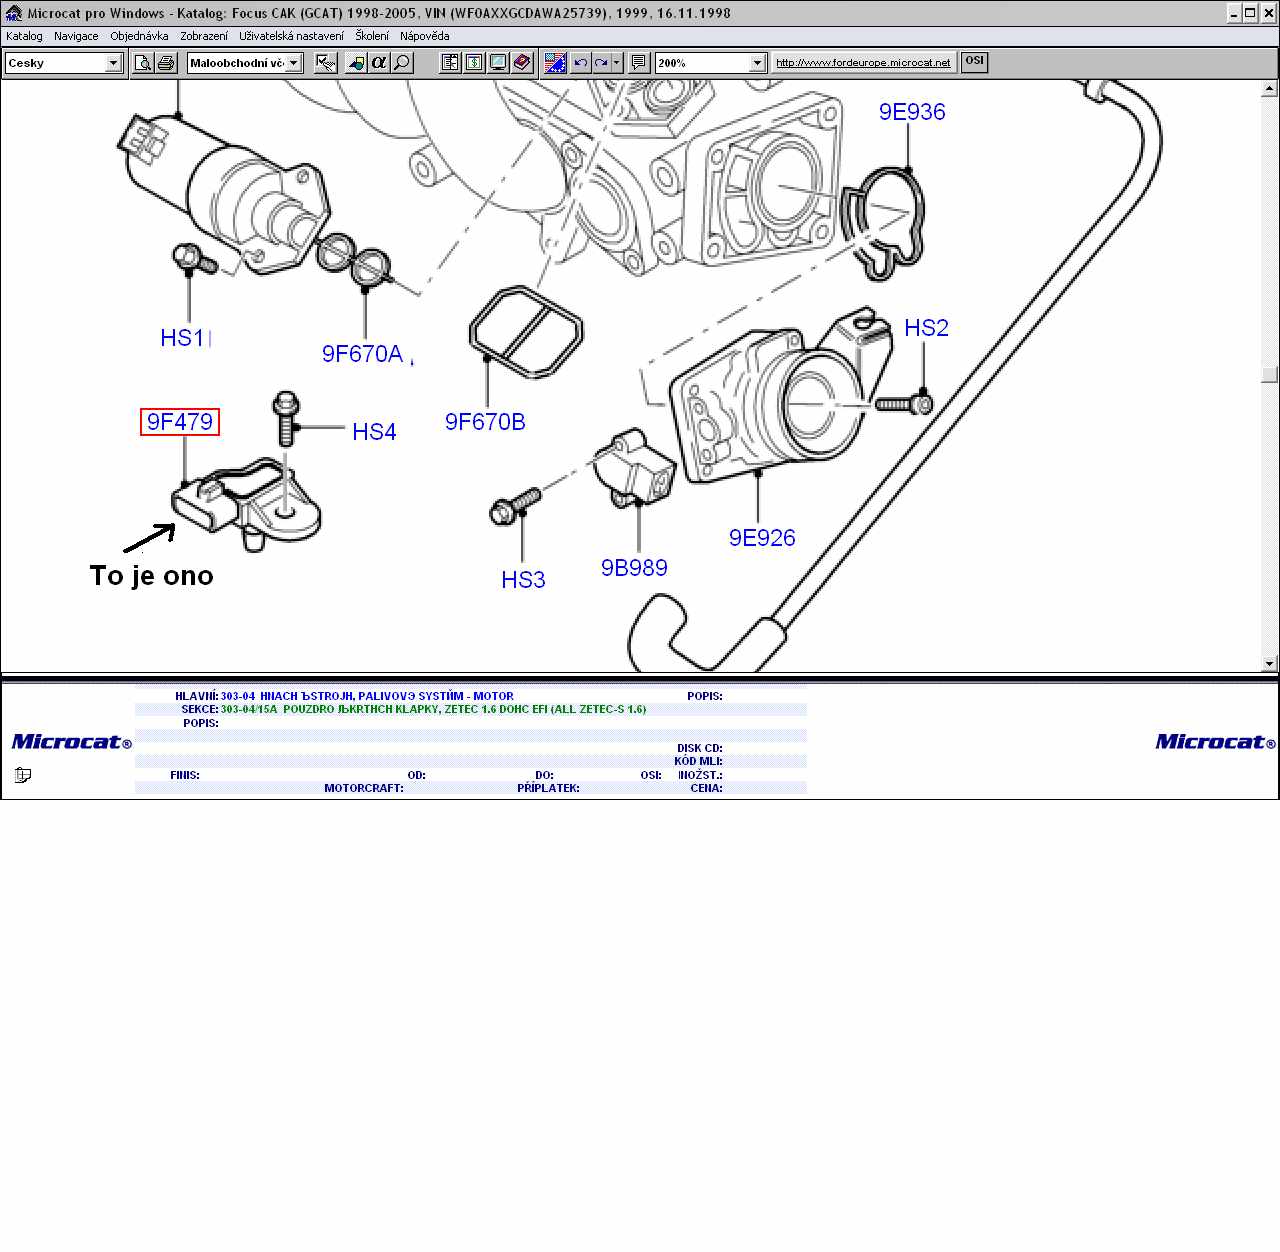Open the Cesky language dropdown
This screenshot has width=1280, height=1252.
(x=113, y=63)
